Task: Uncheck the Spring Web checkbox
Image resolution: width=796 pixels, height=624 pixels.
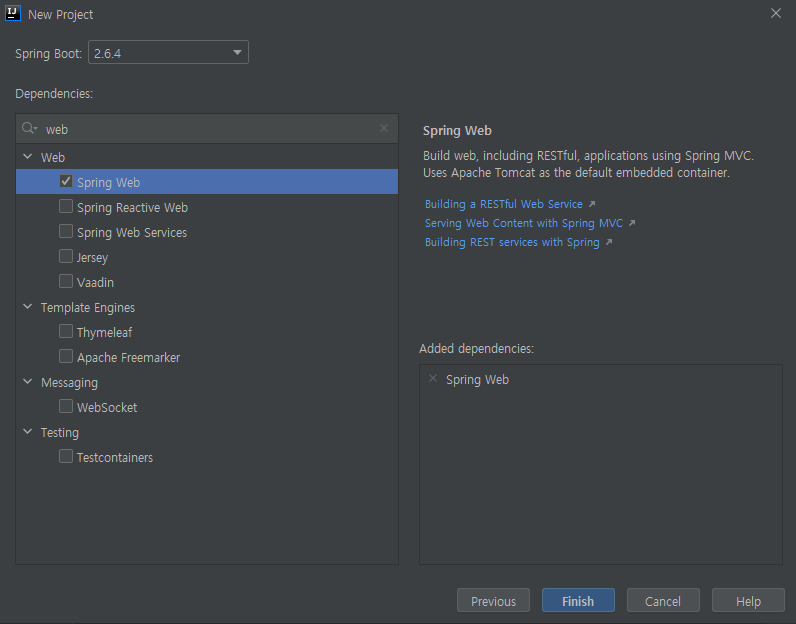Action: click(66, 181)
